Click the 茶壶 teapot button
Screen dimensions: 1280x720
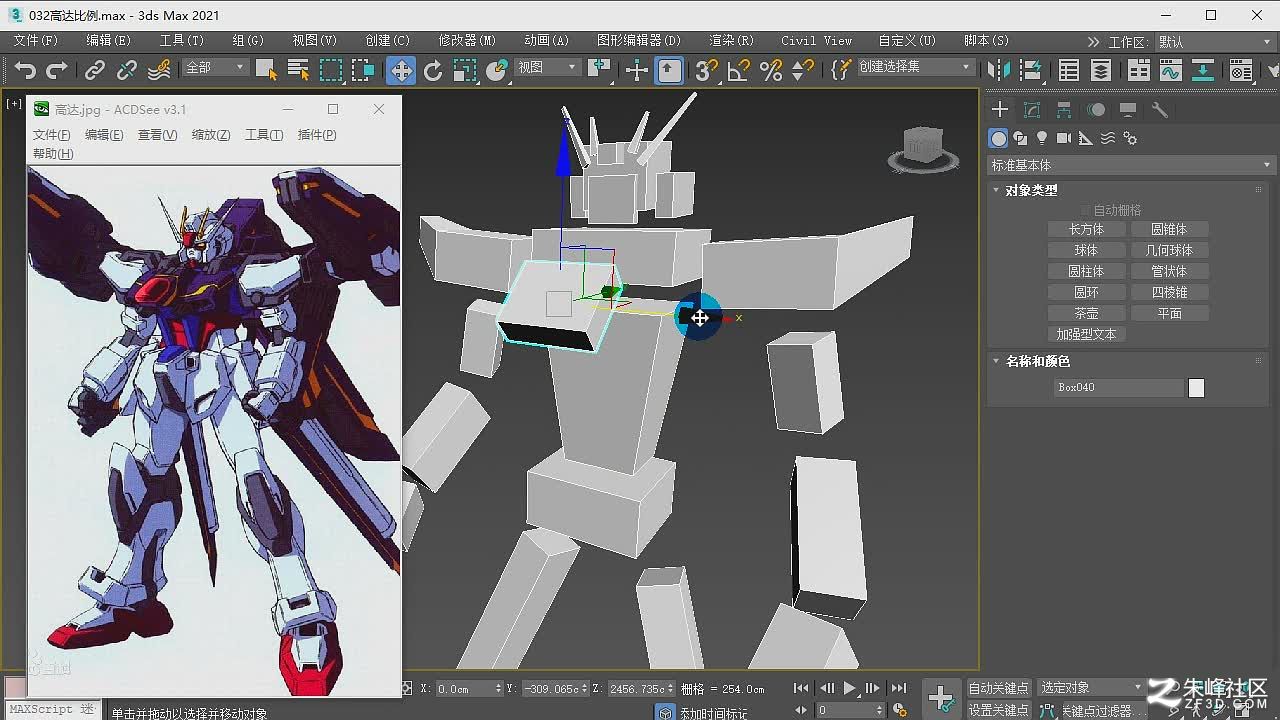[1086, 313]
